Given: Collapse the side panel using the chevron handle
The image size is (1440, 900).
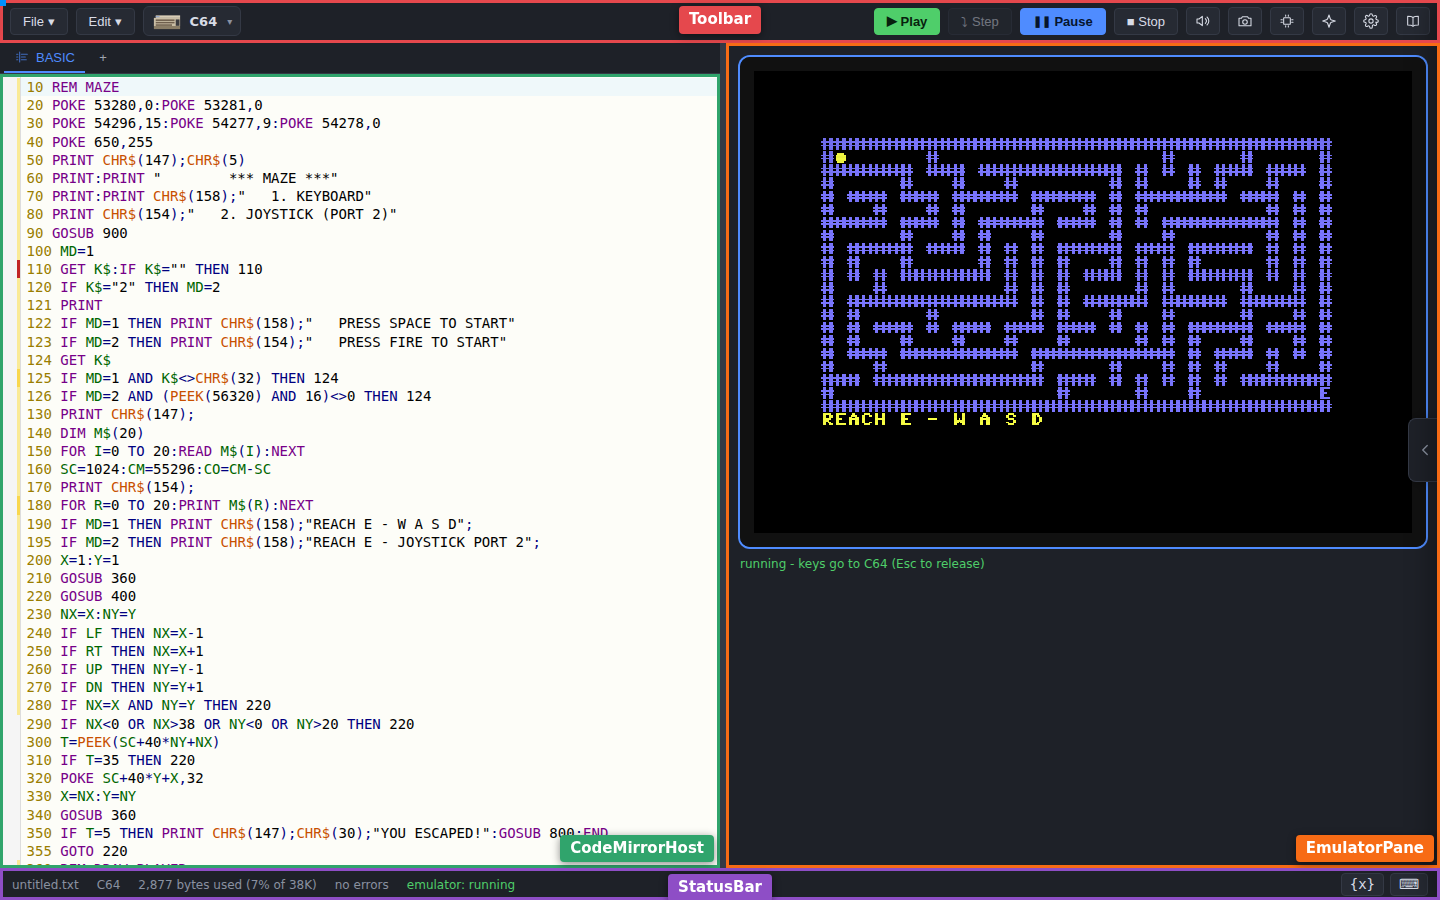Looking at the screenshot, I should click(x=1425, y=450).
